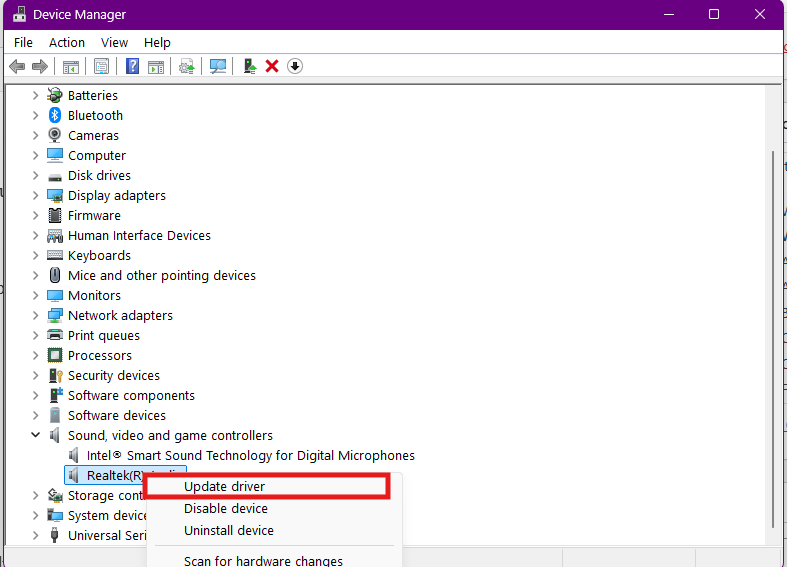
Task: Click the Print queues printer icon
Action: pos(55,335)
